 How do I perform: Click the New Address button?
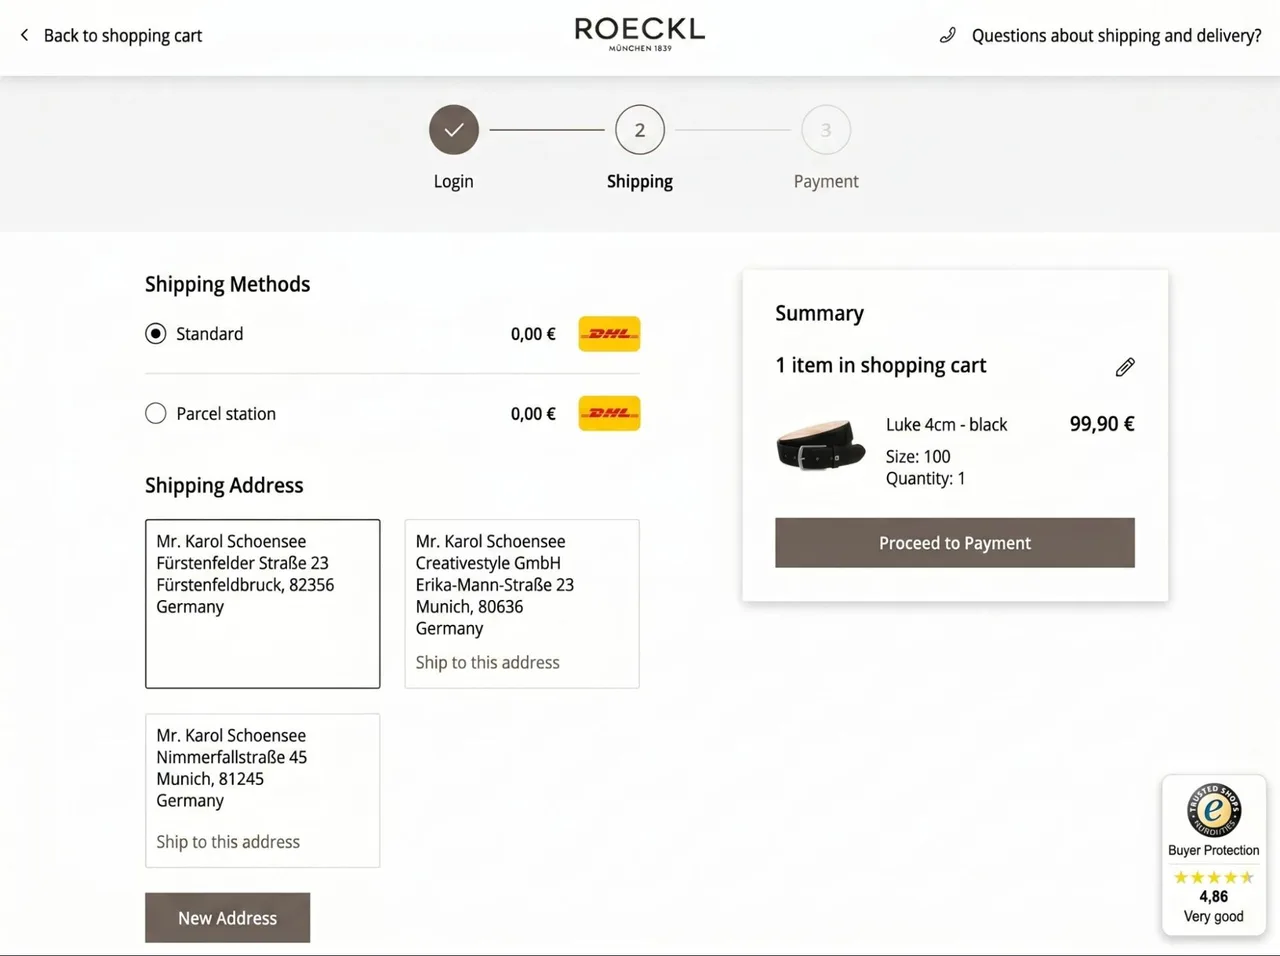click(228, 918)
